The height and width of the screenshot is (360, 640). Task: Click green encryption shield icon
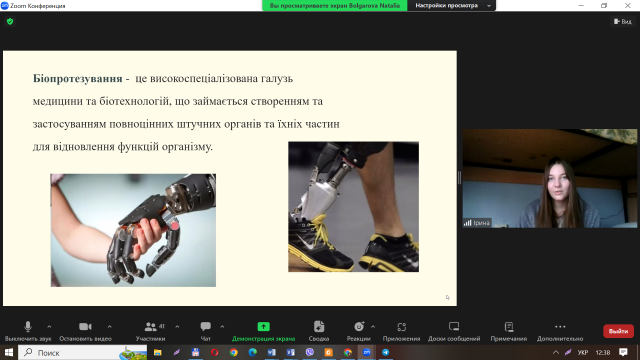point(10,22)
